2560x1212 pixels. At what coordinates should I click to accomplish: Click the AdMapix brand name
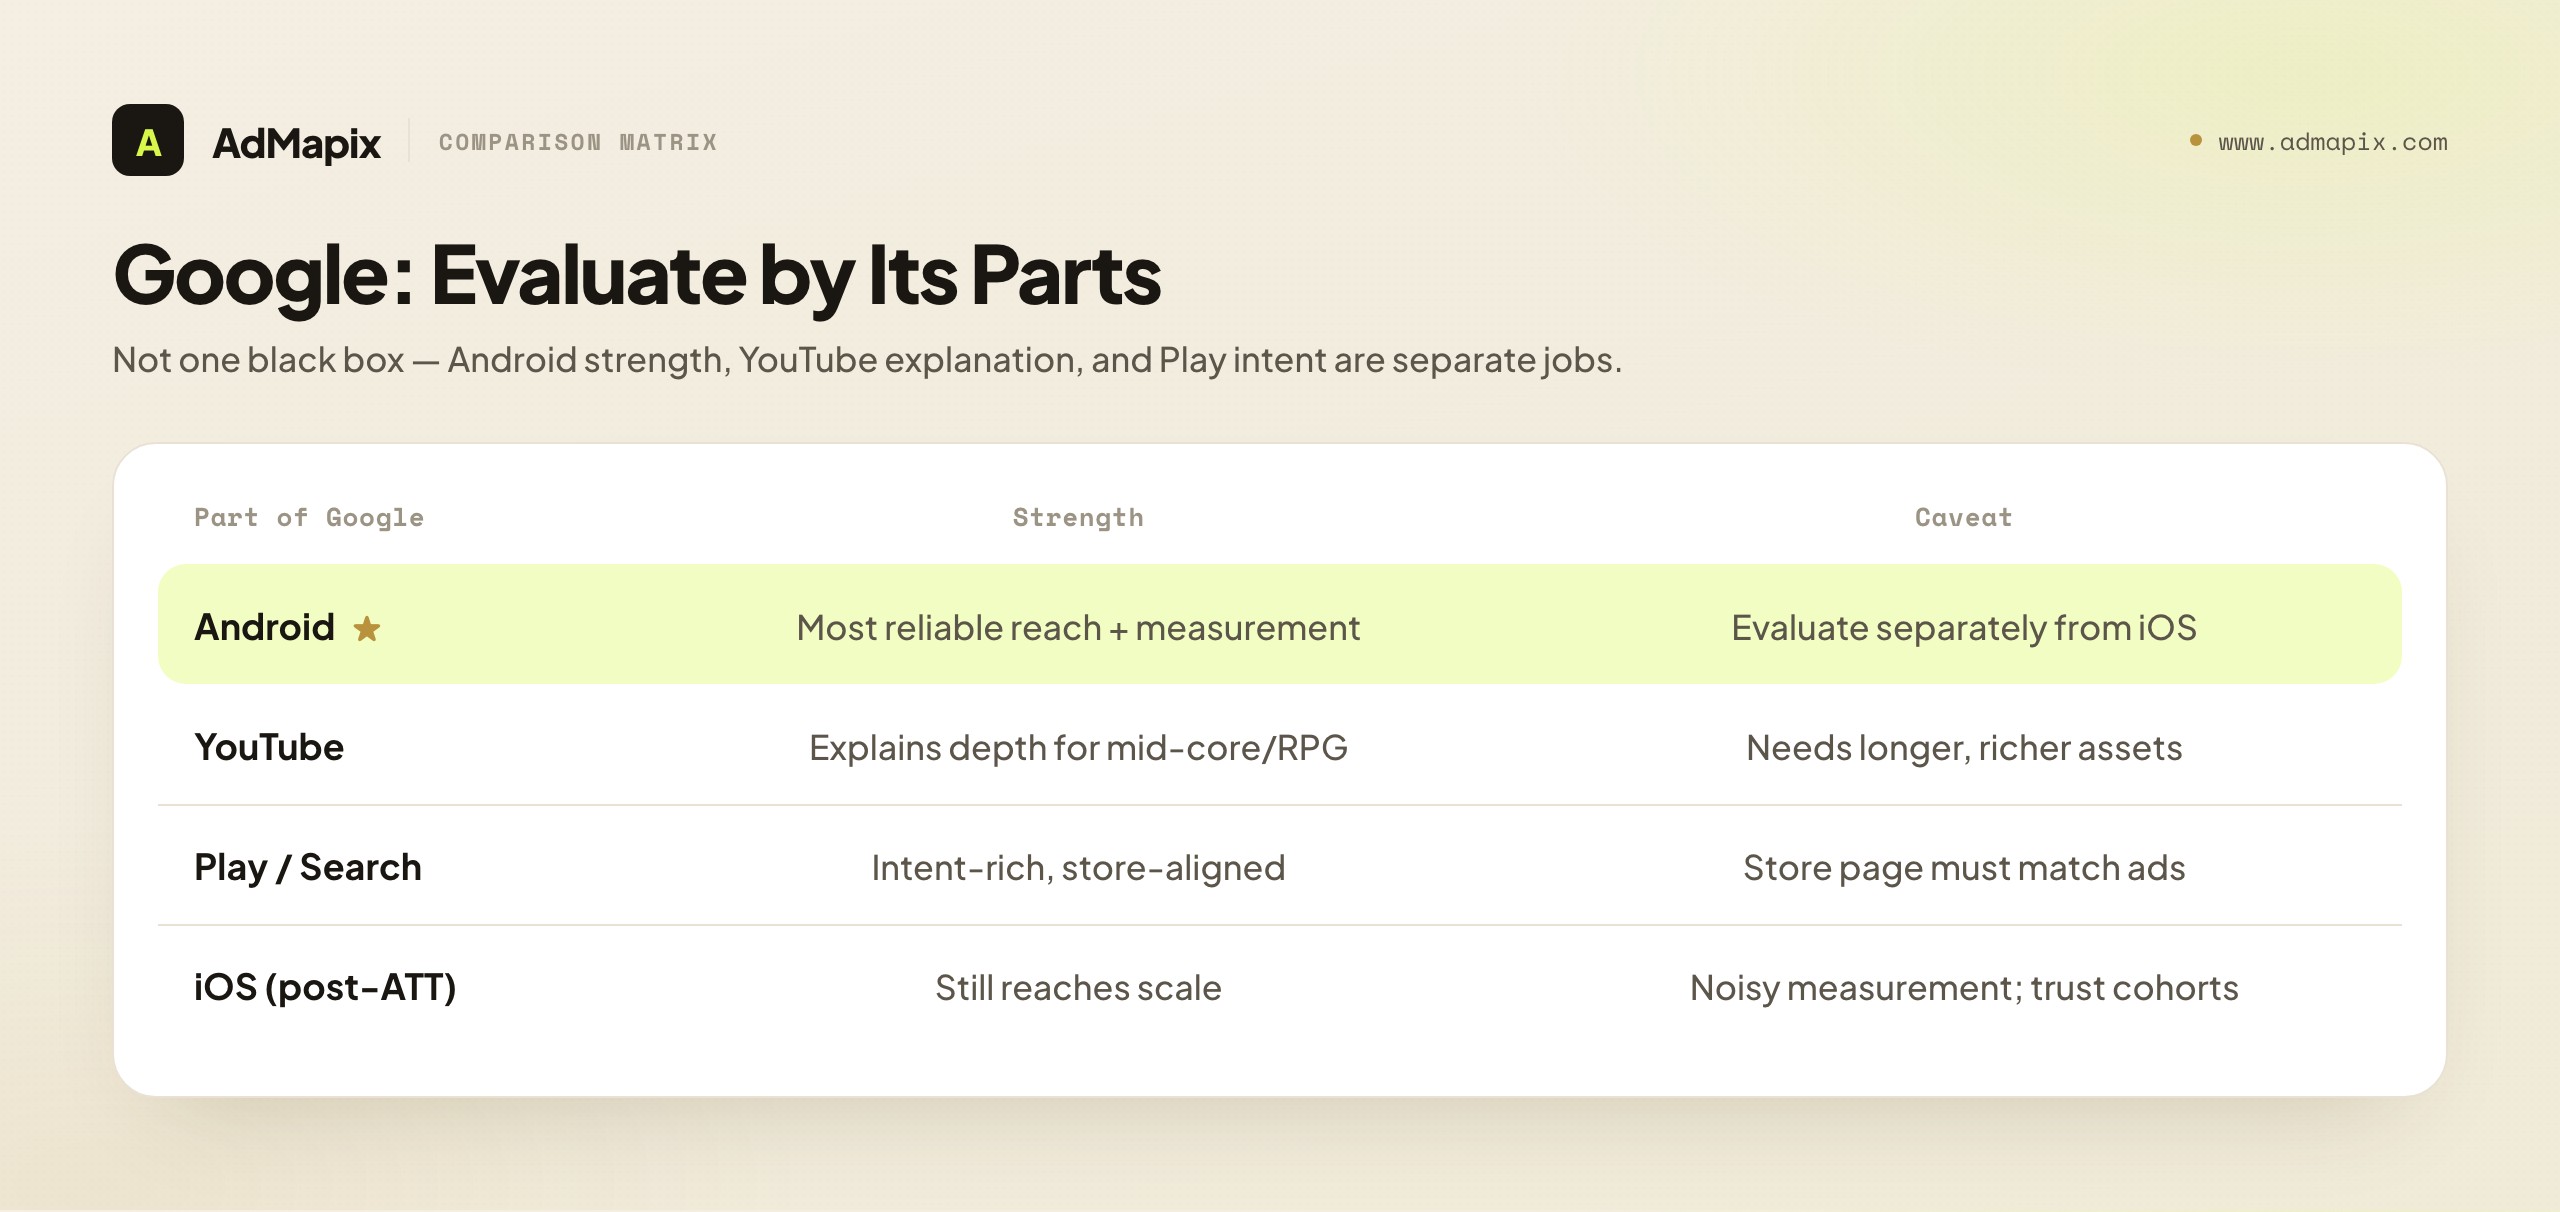click(x=296, y=144)
